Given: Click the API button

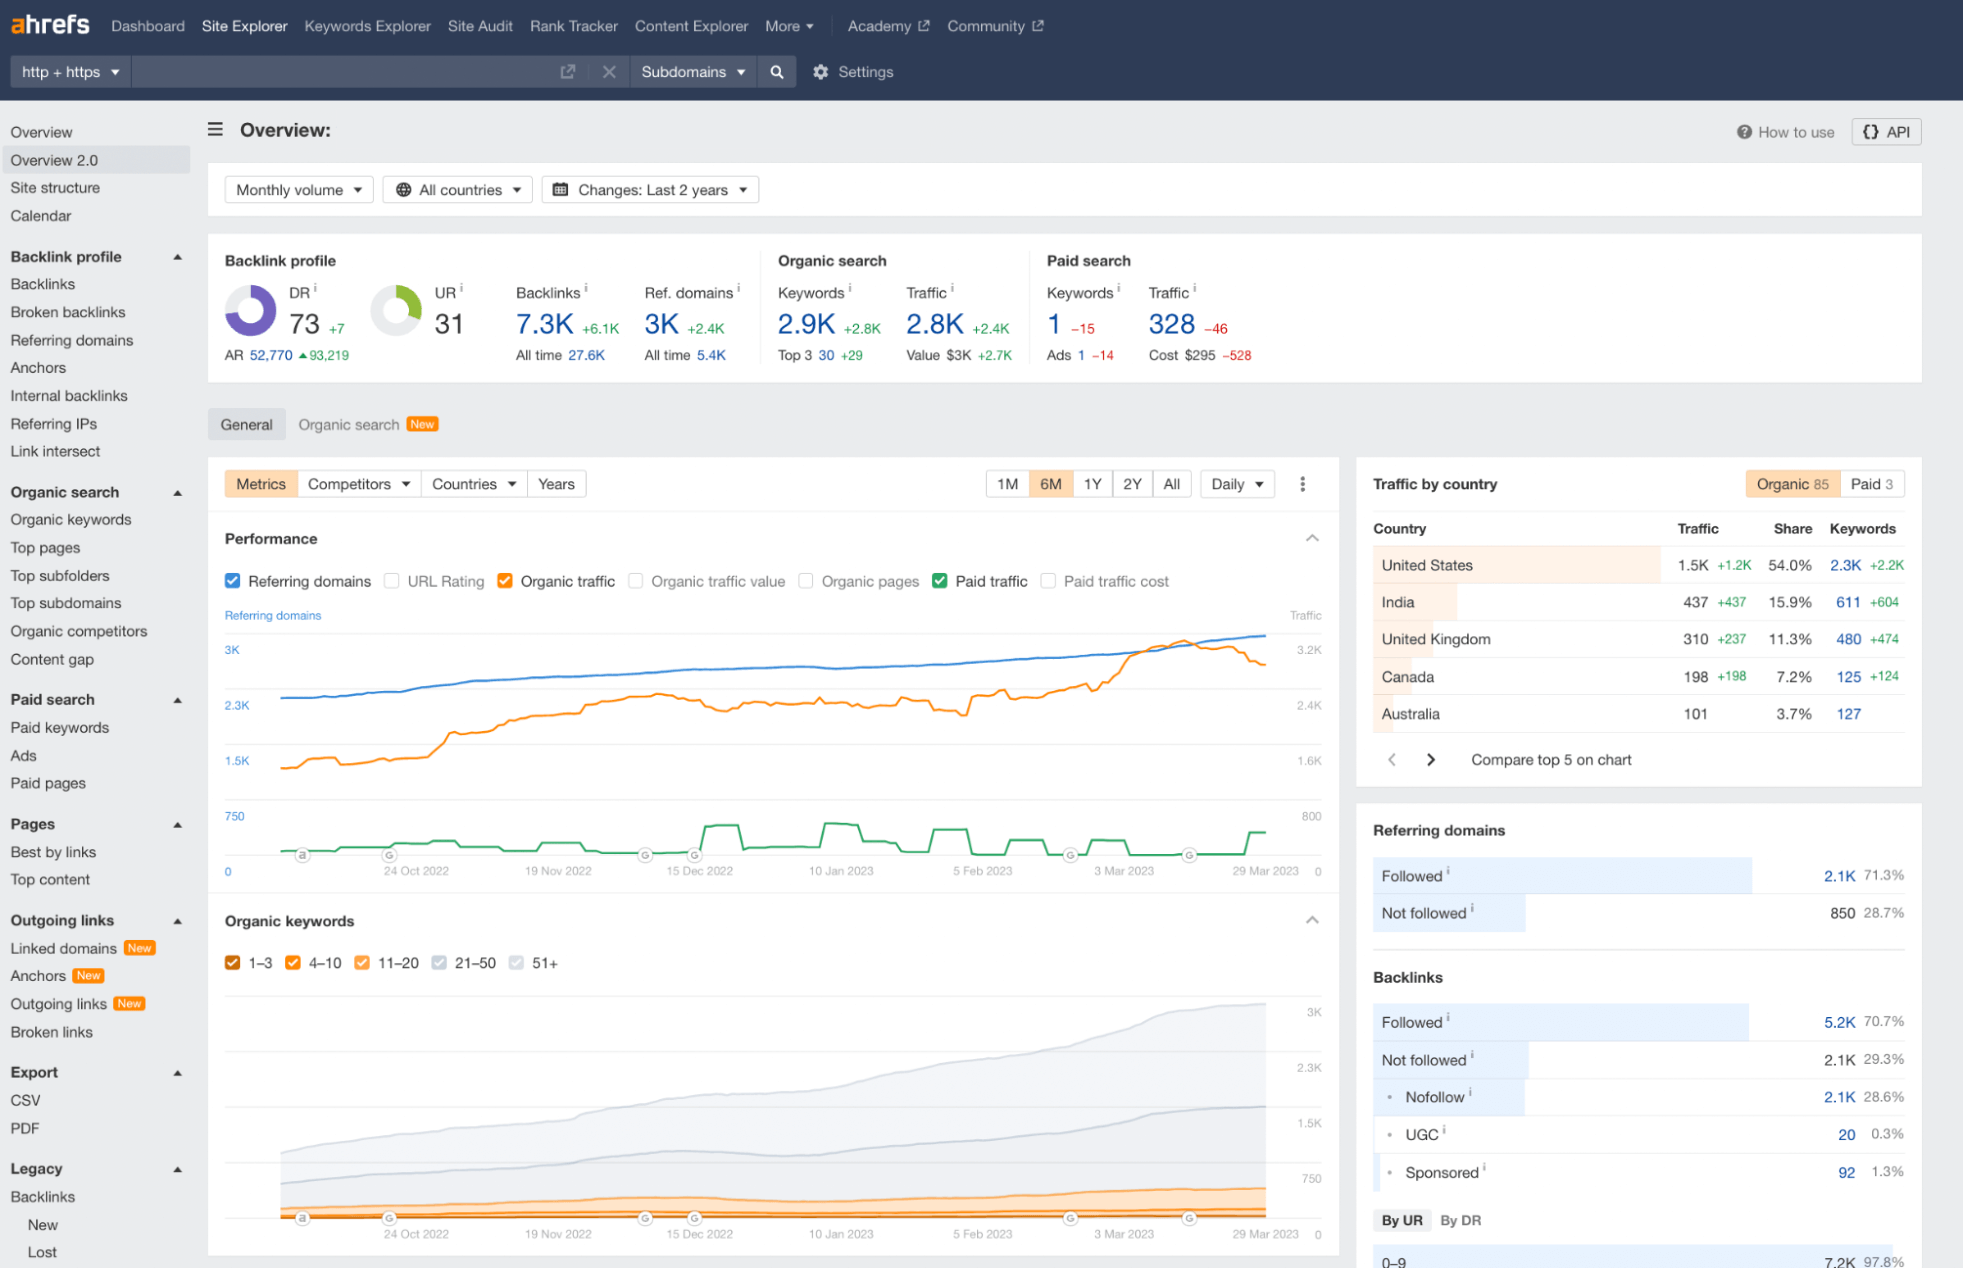Looking at the screenshot, I should point(1886,132).
